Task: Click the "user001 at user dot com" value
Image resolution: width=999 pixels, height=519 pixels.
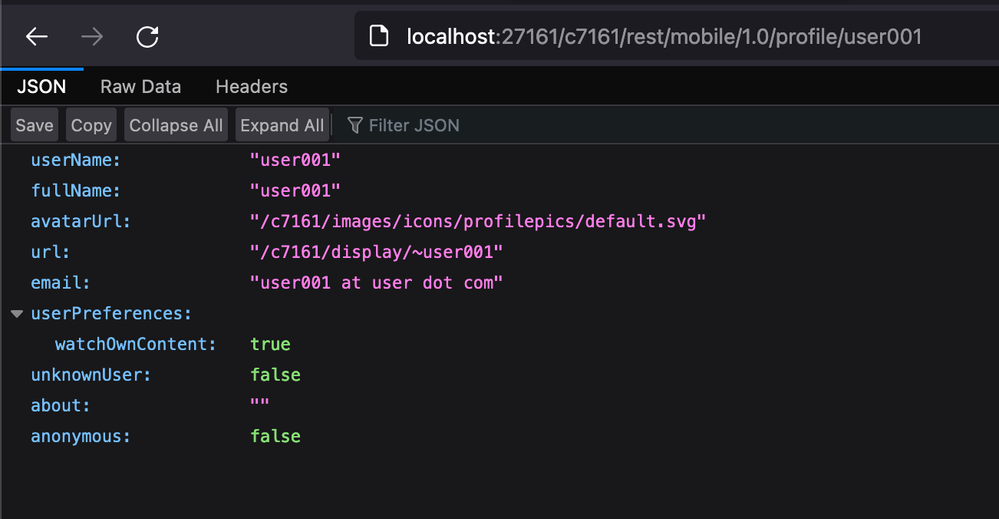Action: [376, 282]
